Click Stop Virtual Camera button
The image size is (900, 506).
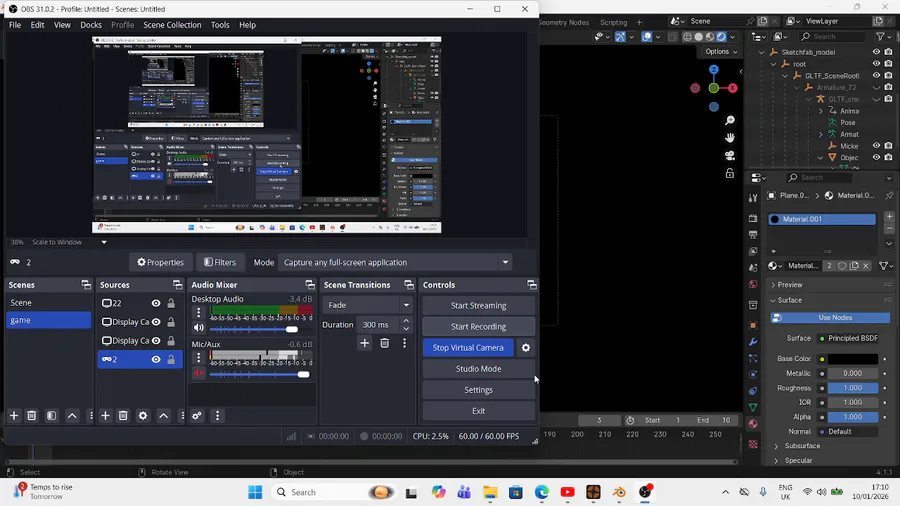pos(468,348)
